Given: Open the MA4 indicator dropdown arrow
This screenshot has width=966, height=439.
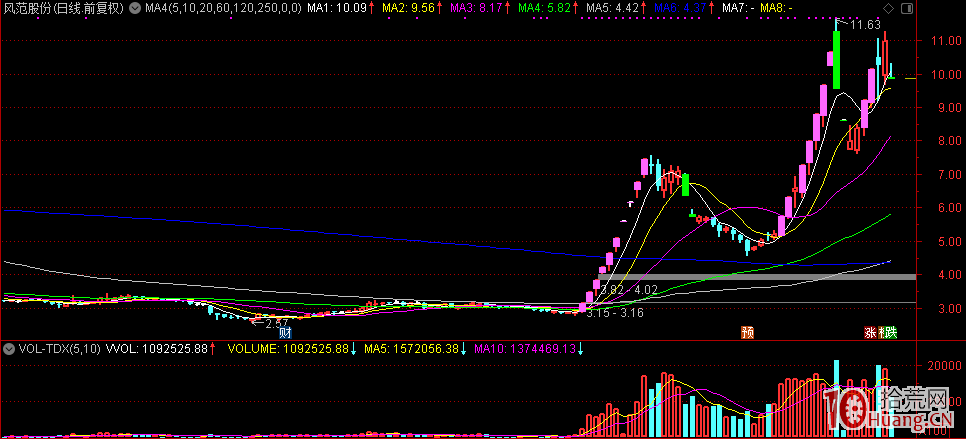Looking at the screenshot, I should click(136, 9).
